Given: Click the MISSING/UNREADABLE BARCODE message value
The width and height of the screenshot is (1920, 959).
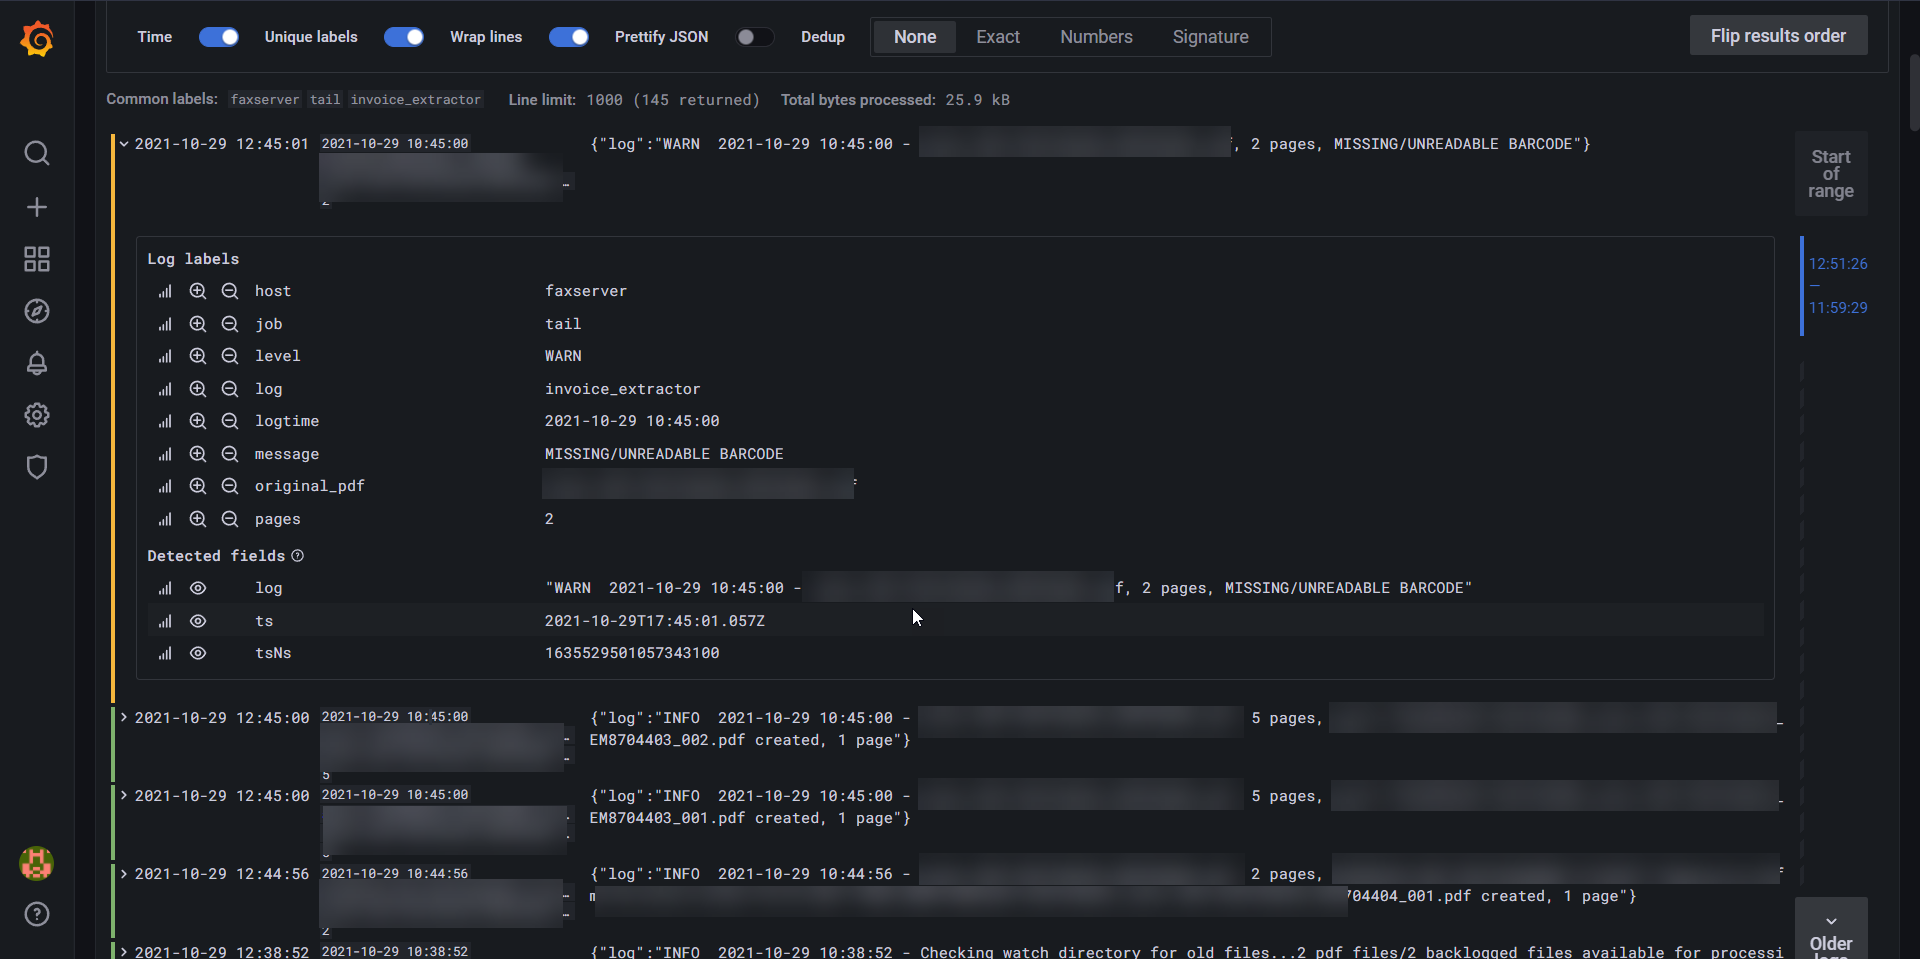Looking at the screenshot, I should pos(664,454).
